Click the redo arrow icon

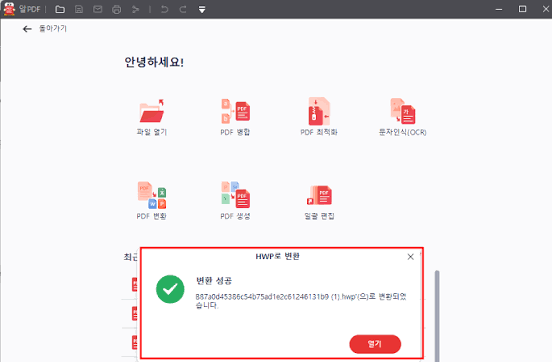(x=183, y=9)
